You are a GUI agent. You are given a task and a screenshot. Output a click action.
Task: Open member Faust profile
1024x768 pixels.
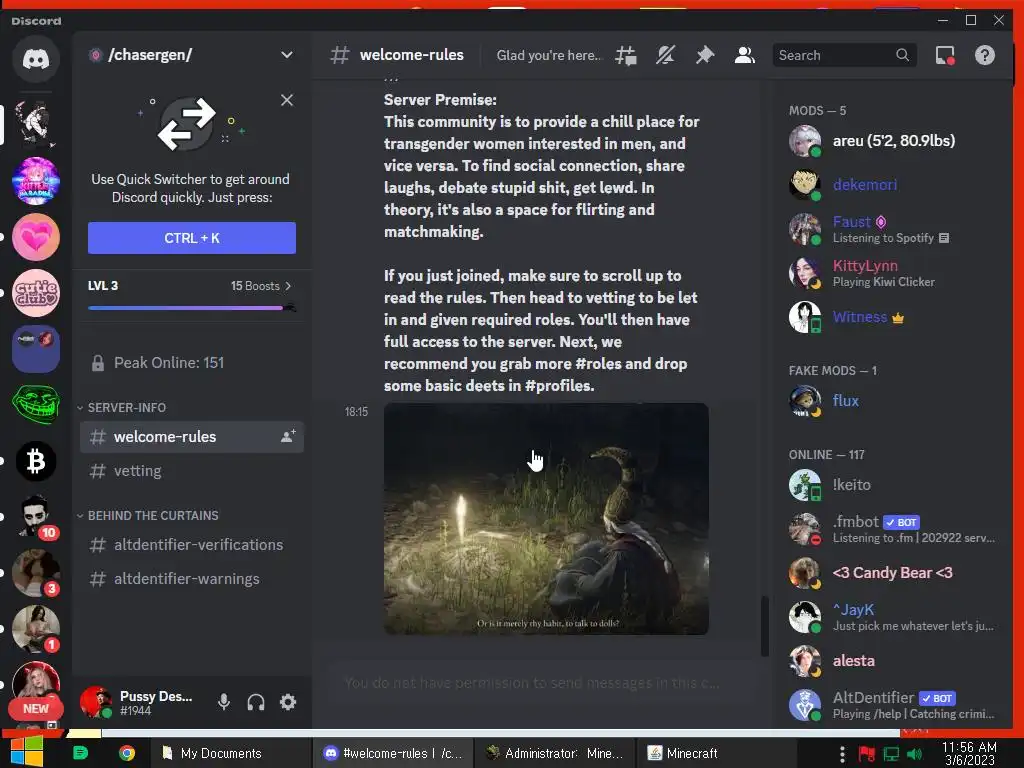[892, 229]
